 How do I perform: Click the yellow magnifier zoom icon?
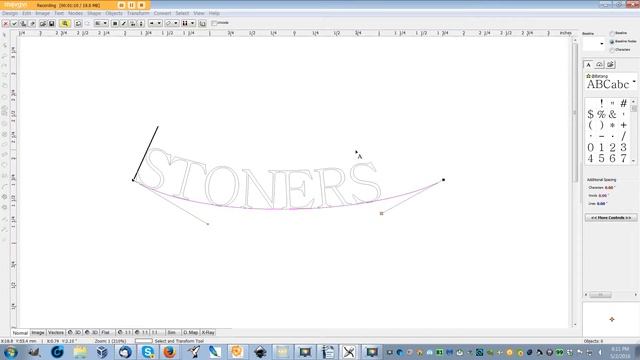[x=64, y=24]
